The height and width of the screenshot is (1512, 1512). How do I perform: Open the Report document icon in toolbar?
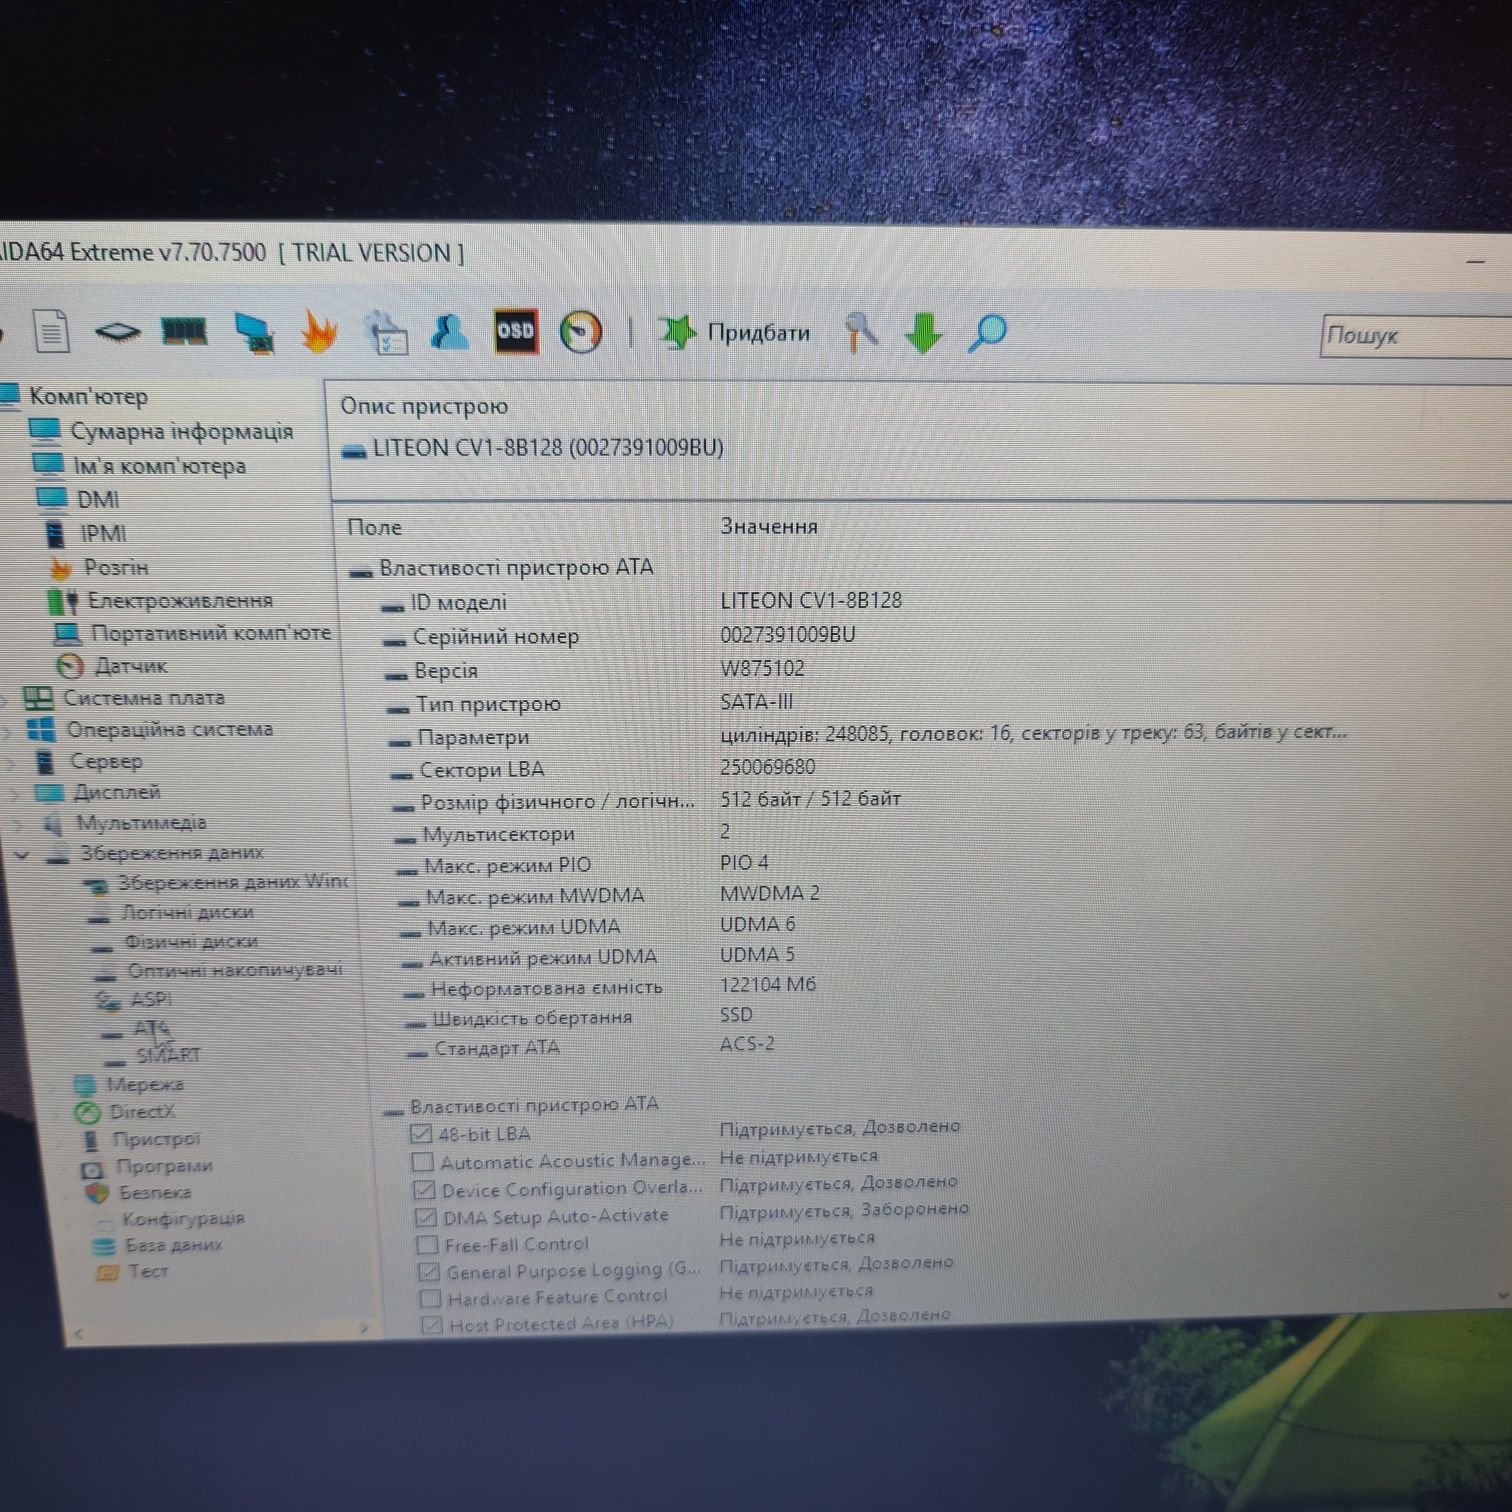coord(52,331)
